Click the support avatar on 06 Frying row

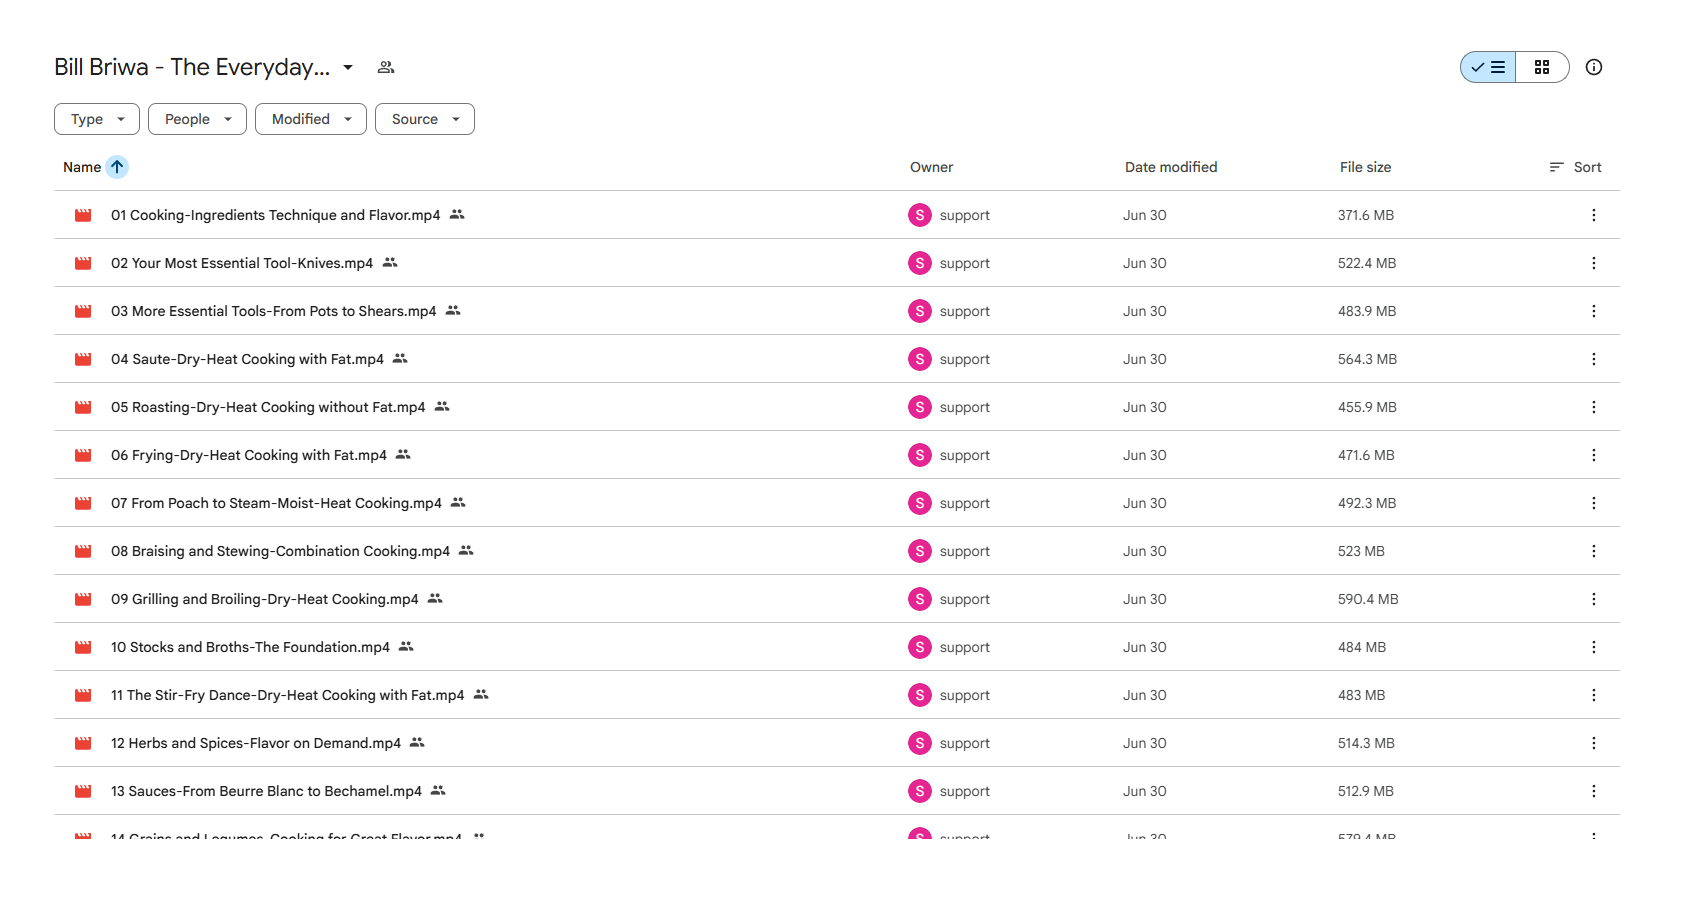(920, 455)
